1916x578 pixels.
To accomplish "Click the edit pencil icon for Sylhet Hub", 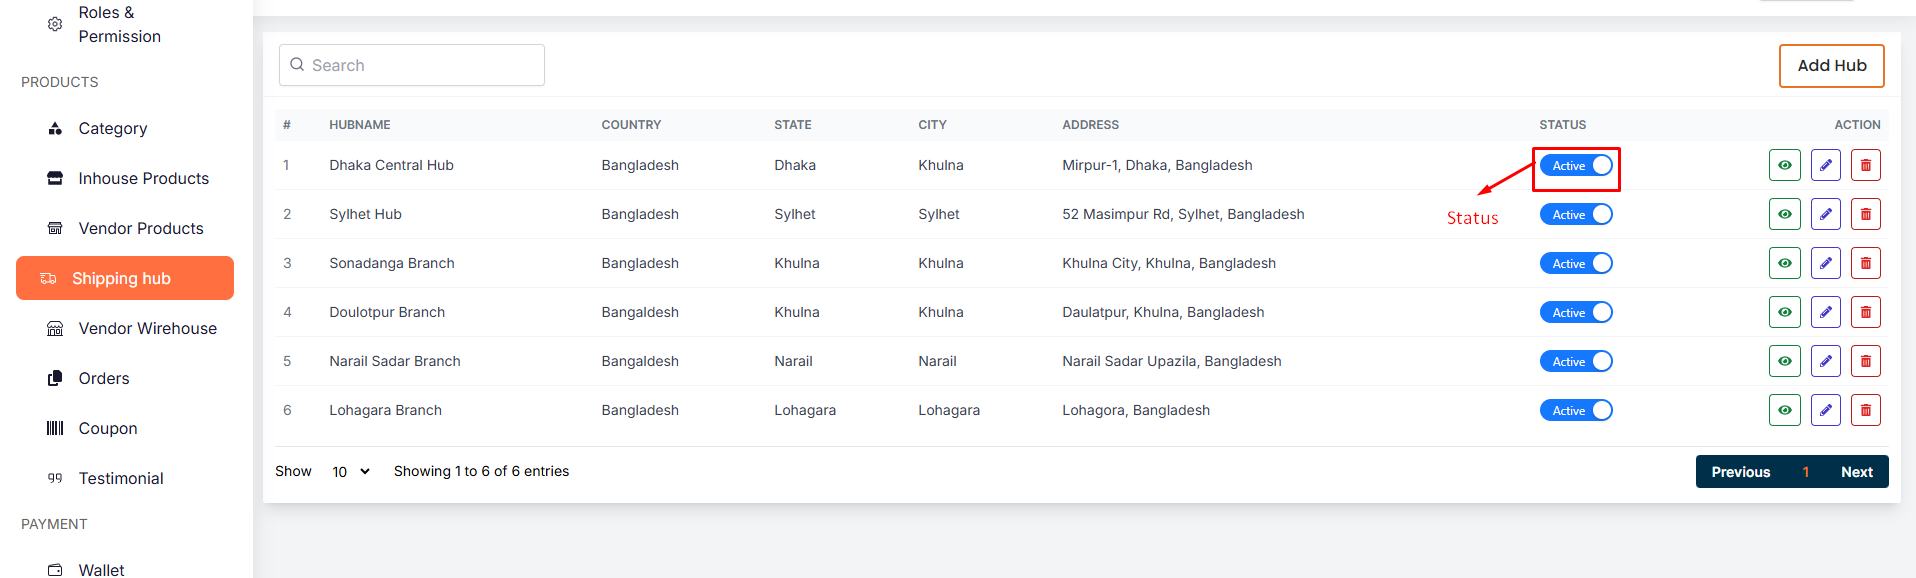I will click(1825, 214).
